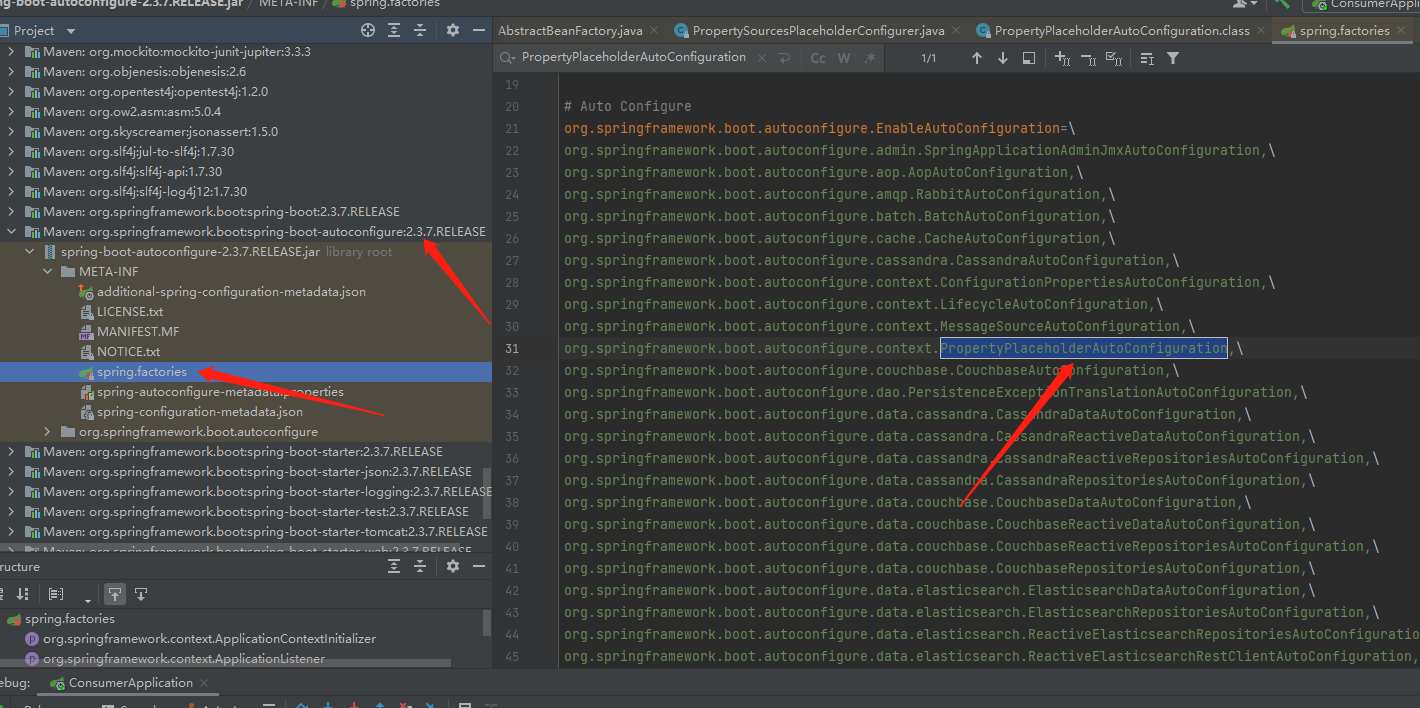Select LICENSE.txt in META-INF

pyautogui.click(x=130, y=311)
